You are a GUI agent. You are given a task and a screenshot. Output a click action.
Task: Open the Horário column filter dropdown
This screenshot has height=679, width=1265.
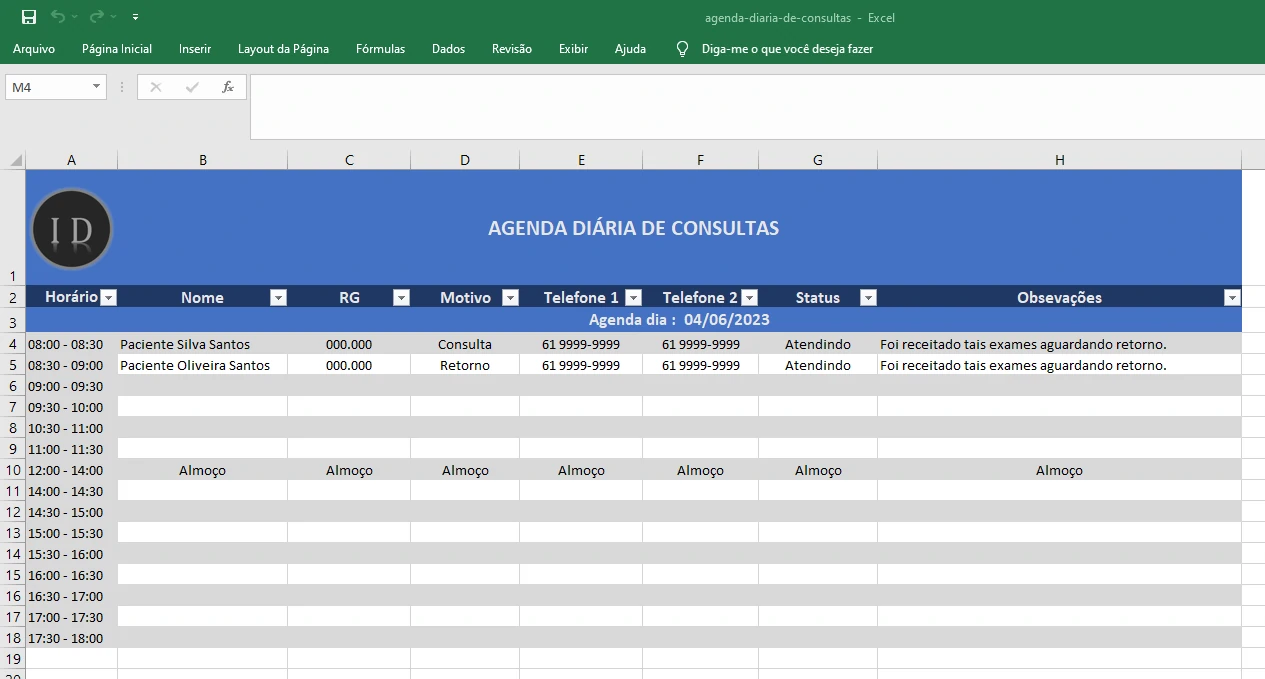(108, 297)
